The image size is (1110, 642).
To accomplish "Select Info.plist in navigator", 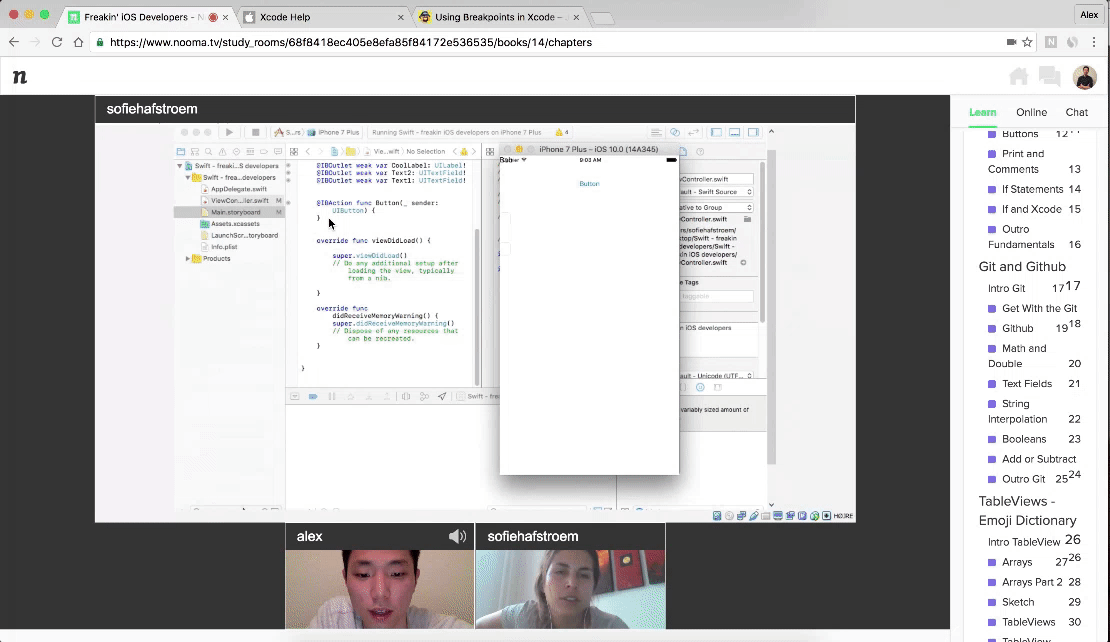I will click(x=218, y=247).
